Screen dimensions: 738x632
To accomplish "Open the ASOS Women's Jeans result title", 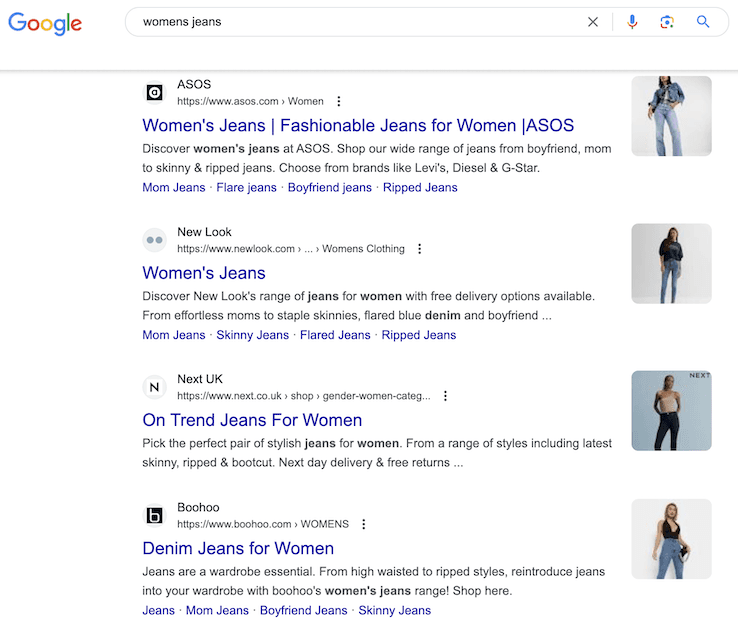I will coord(358,126).
